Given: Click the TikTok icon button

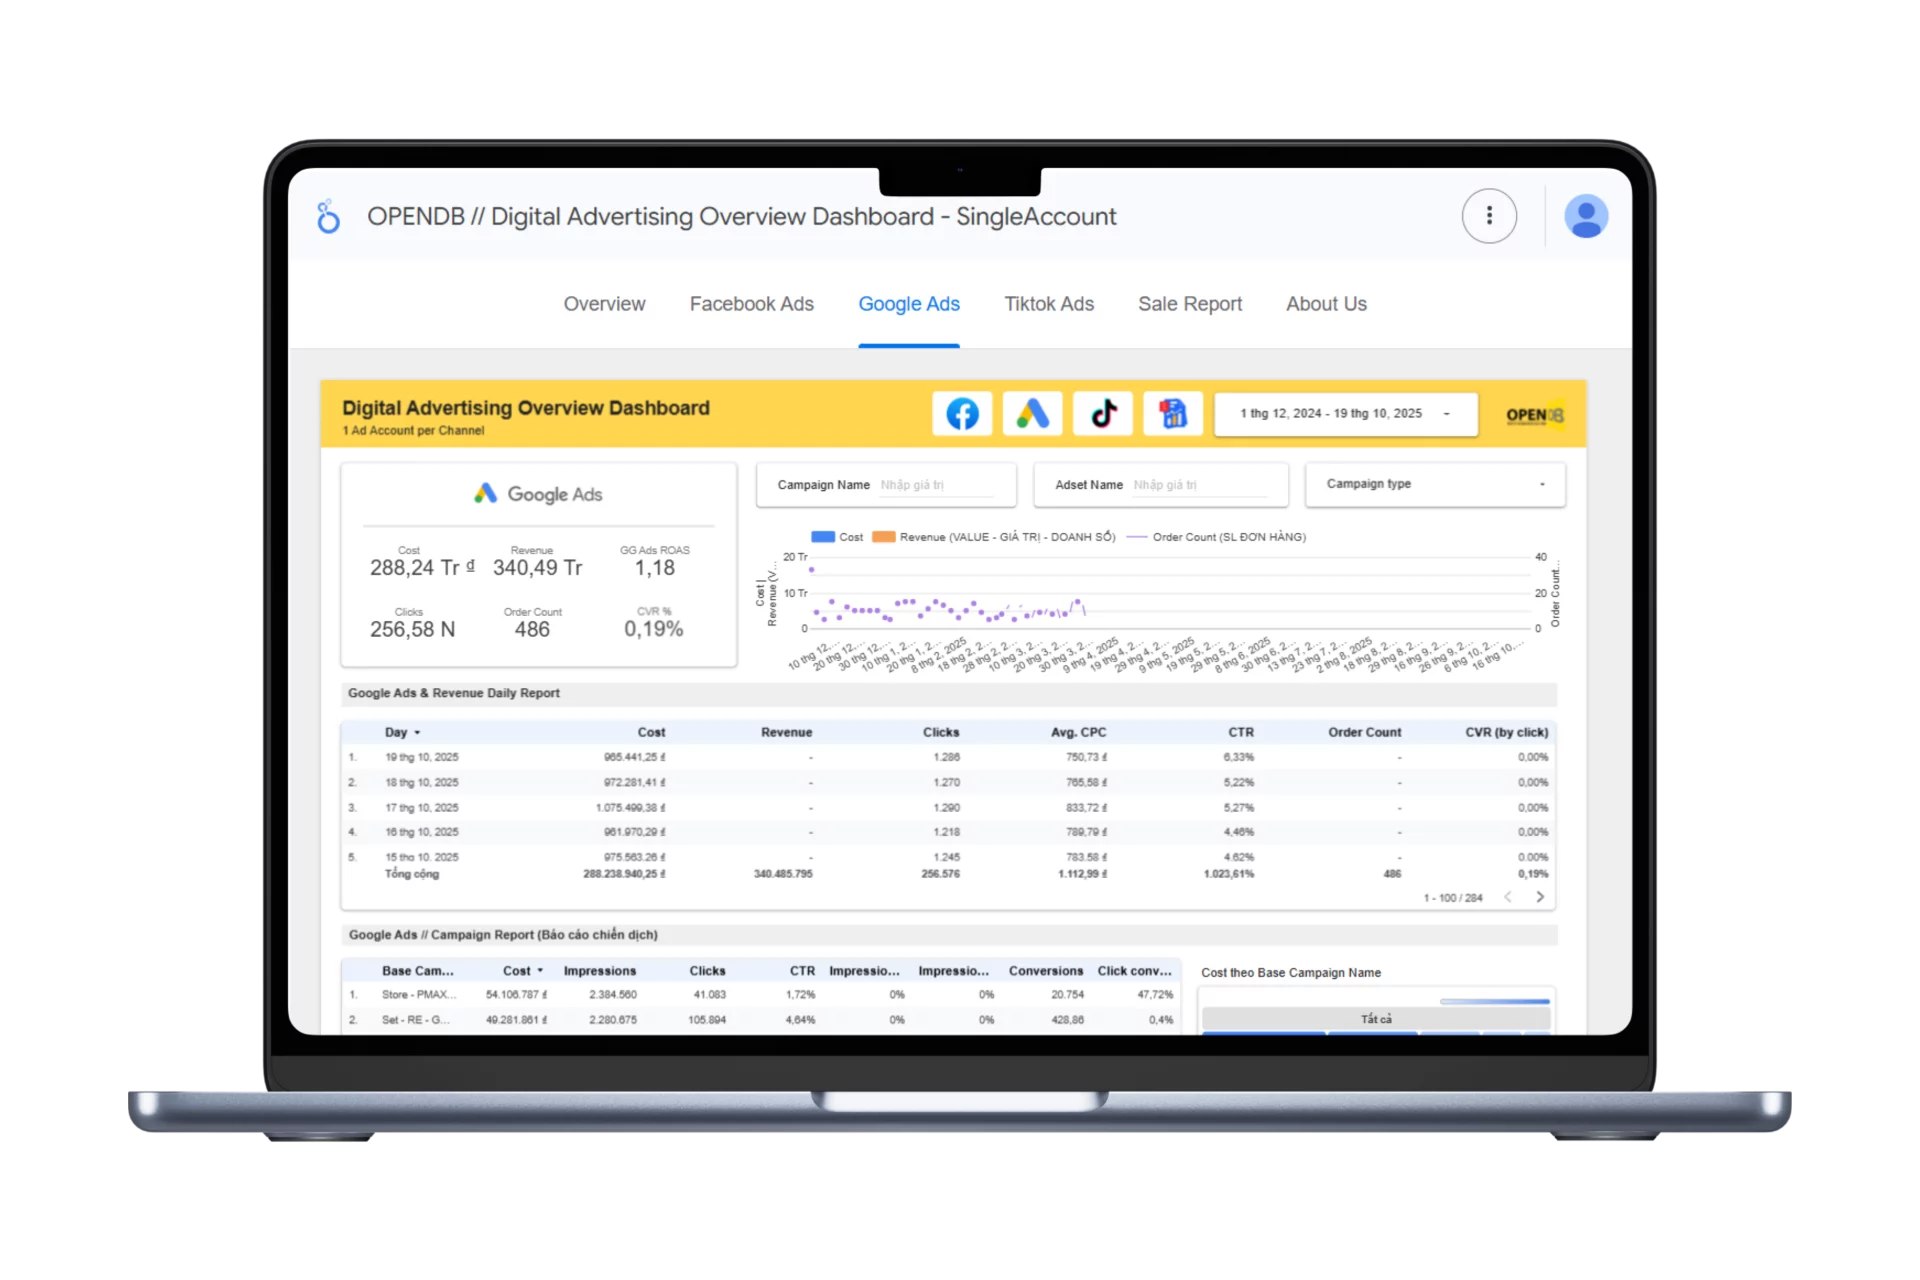Looking at the screenshot, I should [x=1103, y=414].
